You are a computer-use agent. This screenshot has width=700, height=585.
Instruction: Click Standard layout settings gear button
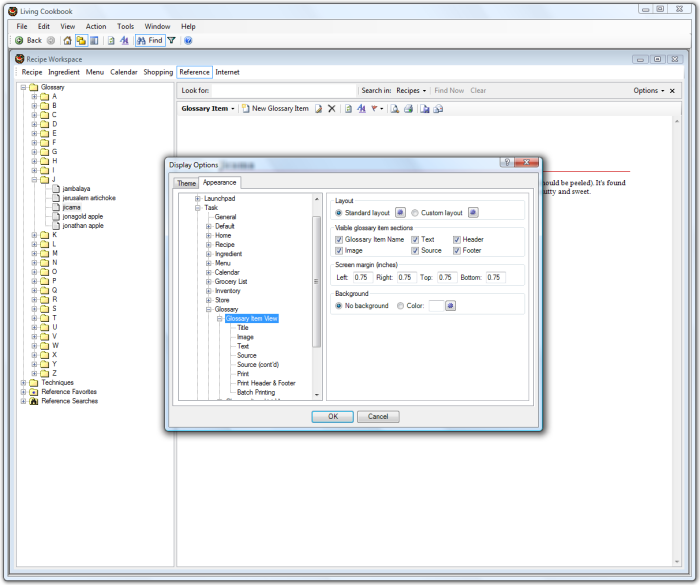click(x=400, y=213)
